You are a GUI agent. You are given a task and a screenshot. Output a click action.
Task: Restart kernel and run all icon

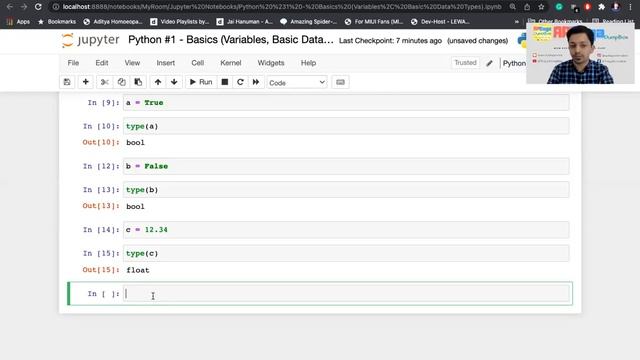point(256,82)
